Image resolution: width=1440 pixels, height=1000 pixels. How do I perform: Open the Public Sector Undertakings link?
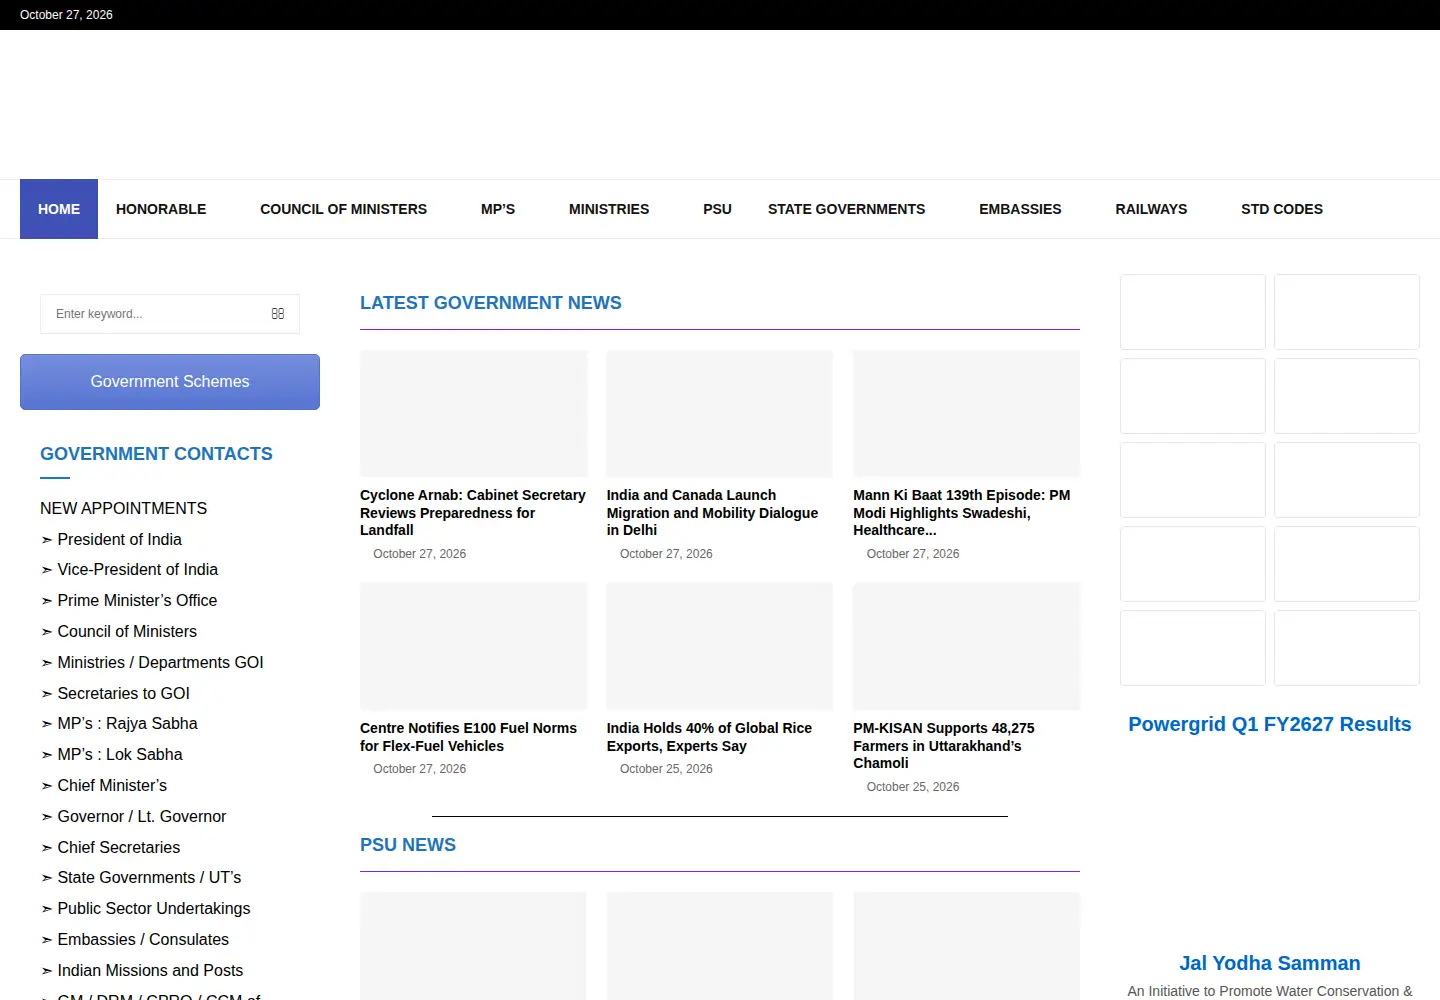[x=153, y=909]
